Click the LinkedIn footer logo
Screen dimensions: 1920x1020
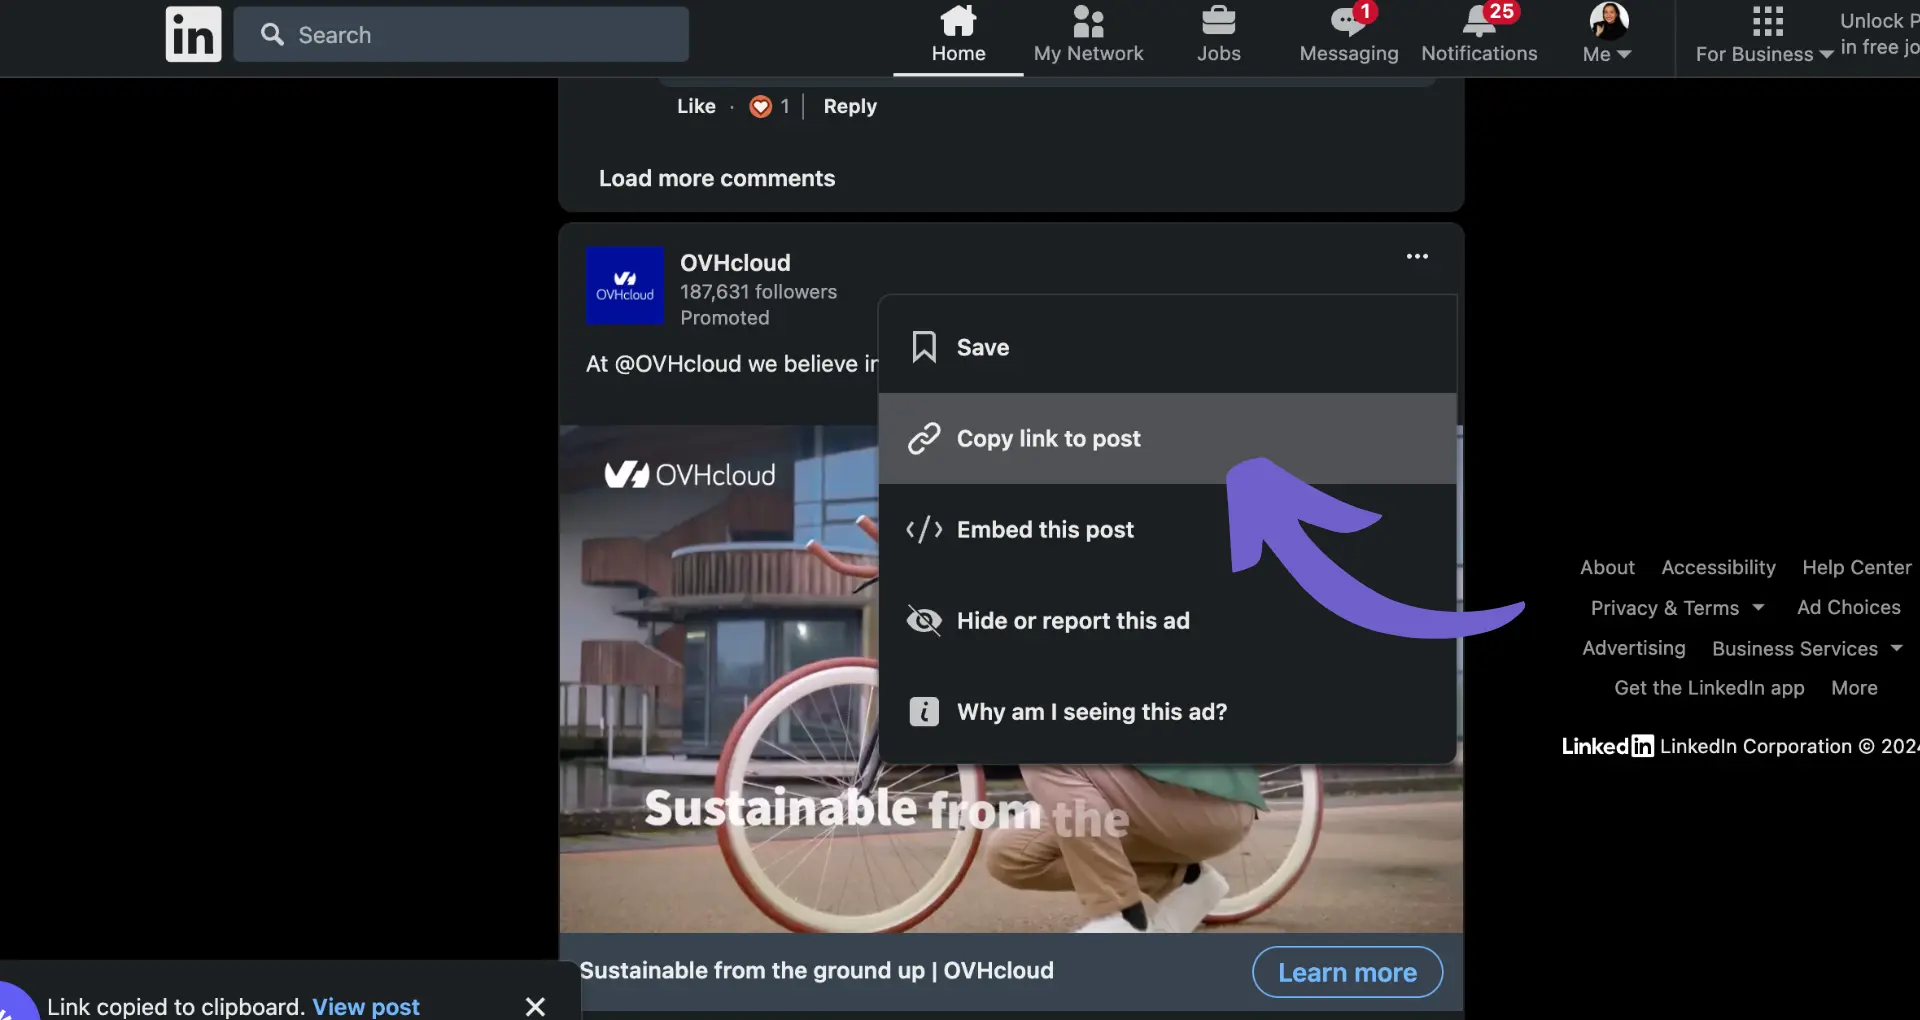pyautogui.click(x=1607, y=746)
